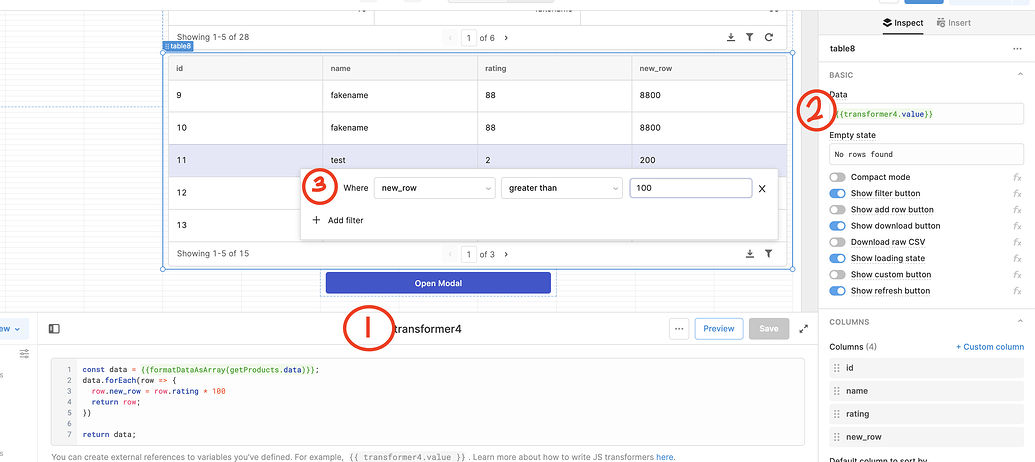Enable Download raw CSV toggle
This screenshot has width=1035, height=462.
click(838, 242)
